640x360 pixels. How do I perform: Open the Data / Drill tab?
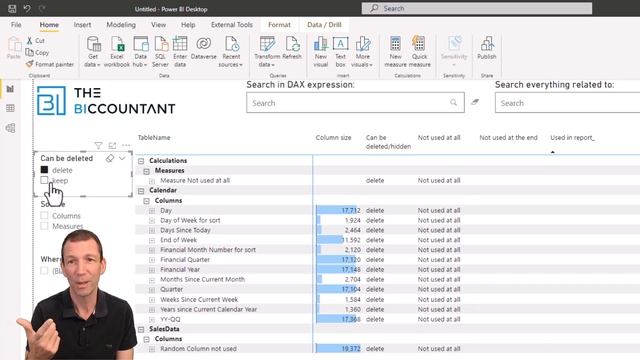(x=324, y=25)
